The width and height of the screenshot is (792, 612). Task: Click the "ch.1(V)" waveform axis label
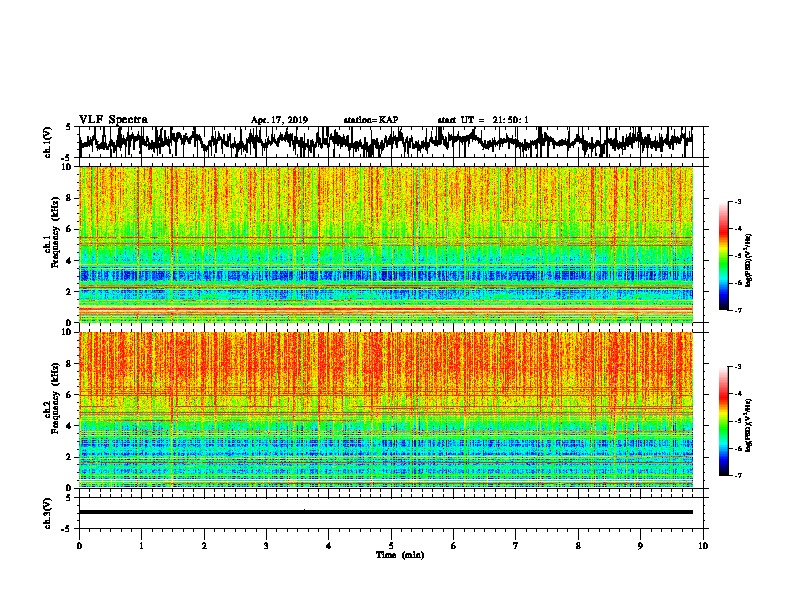(48, 142)
